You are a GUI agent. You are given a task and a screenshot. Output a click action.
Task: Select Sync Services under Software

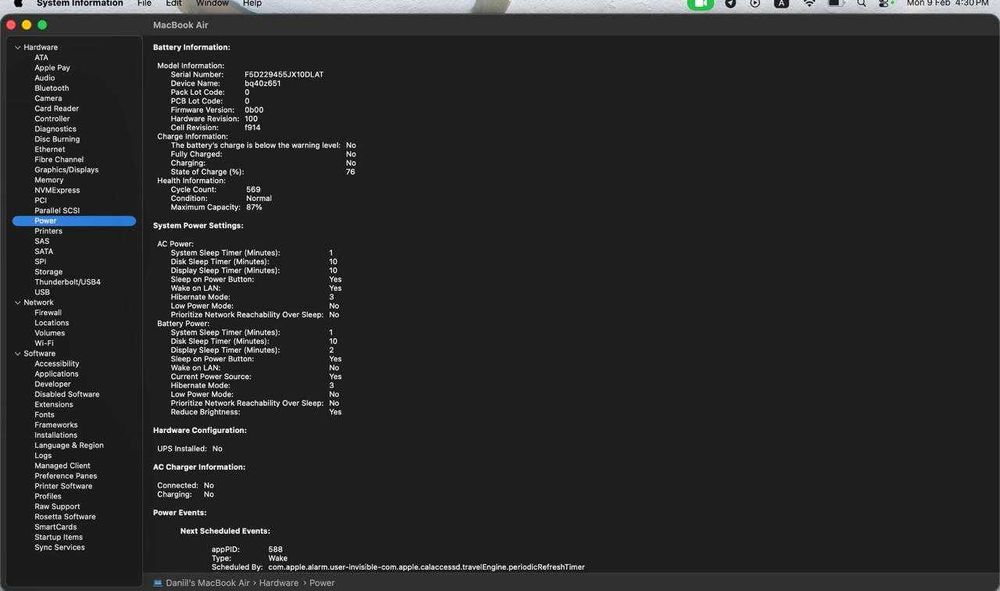click(60, 547)
